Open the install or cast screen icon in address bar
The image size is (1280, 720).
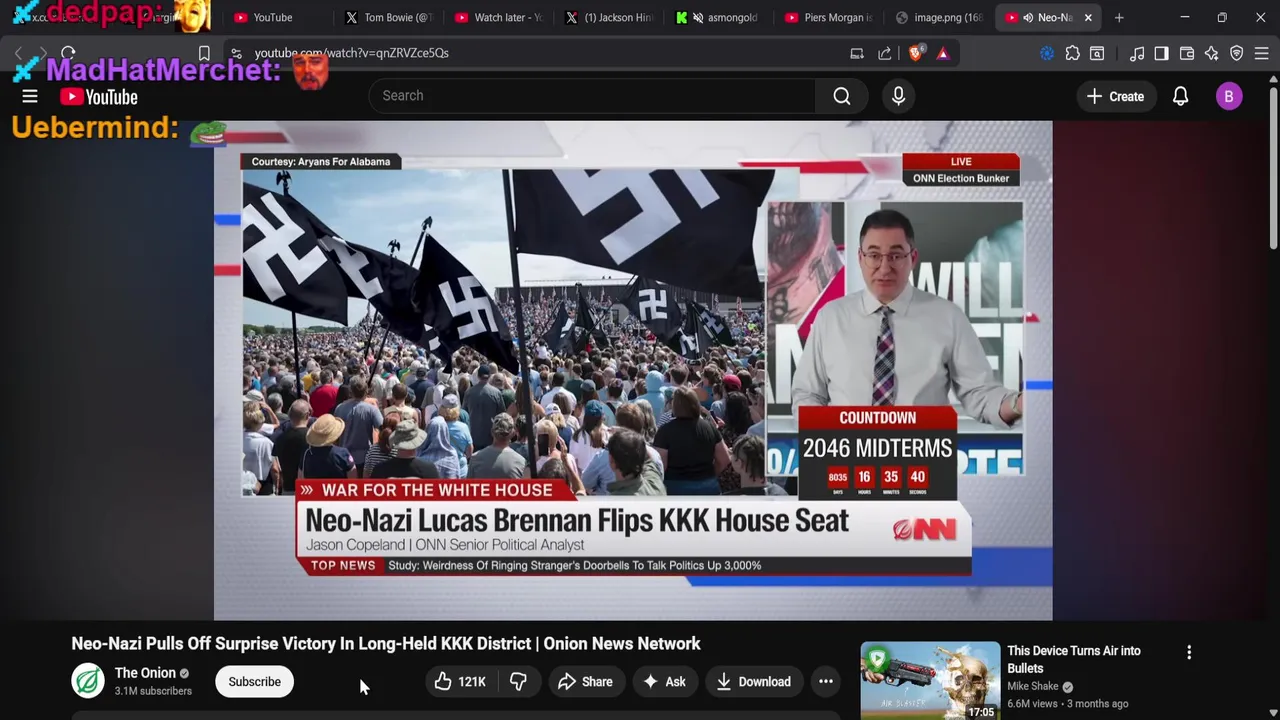pyautogui.click(x=857, y=53)
